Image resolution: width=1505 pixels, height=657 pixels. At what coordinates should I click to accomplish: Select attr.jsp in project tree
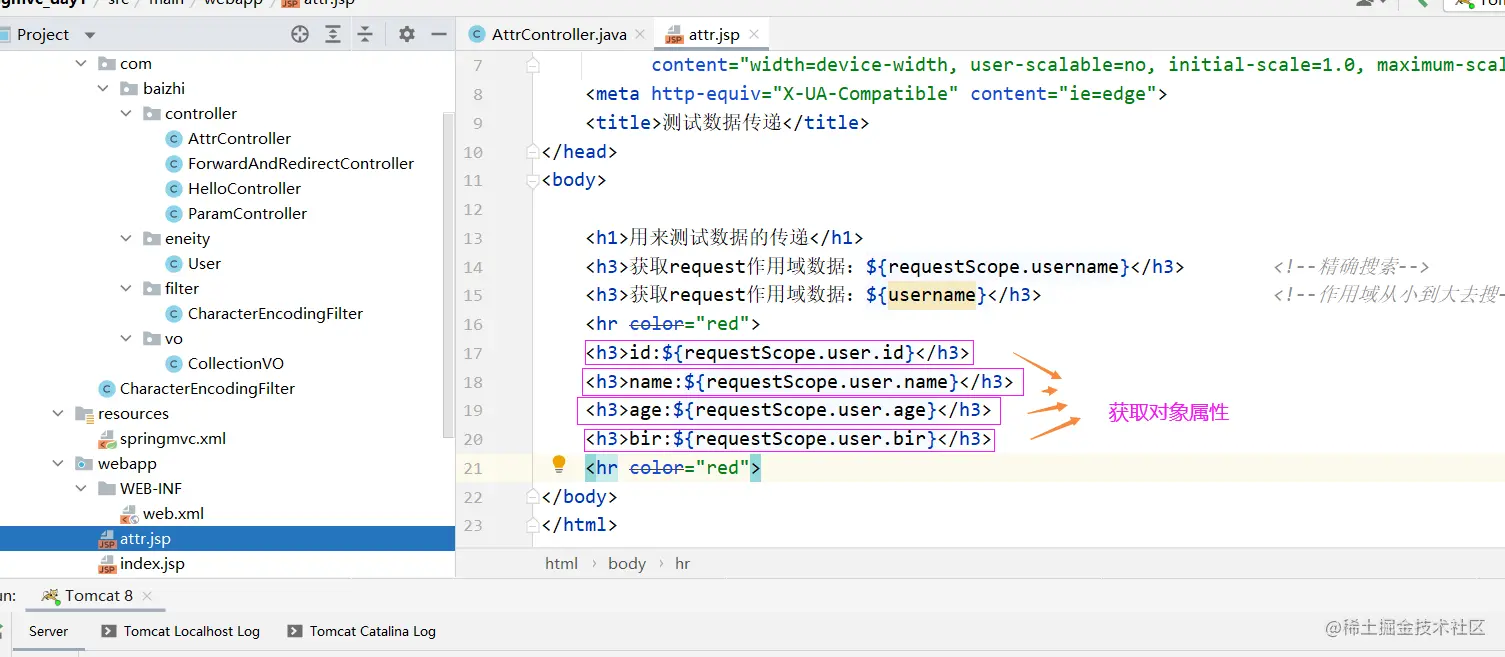(x=145, y=538)
